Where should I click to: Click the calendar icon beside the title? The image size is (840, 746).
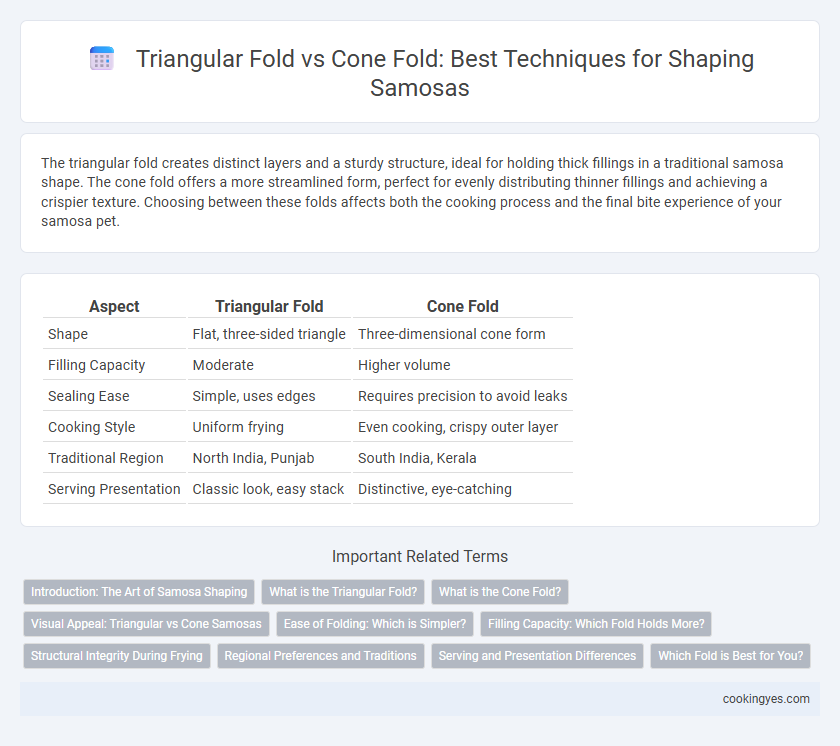(102, 58)
